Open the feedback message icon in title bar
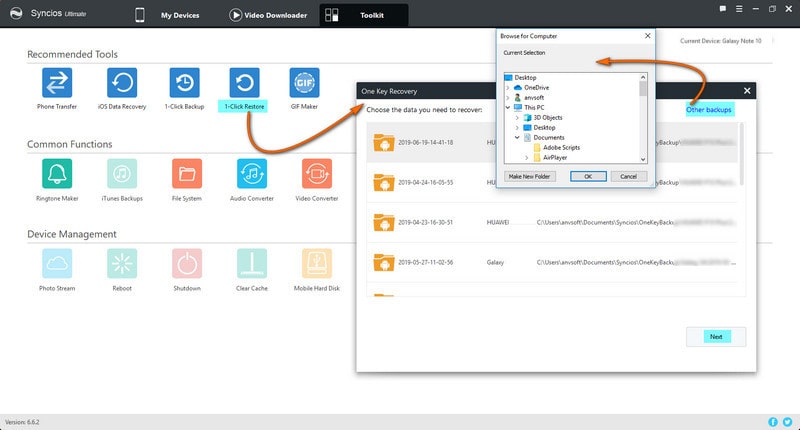Viewport: 800px width, 430px height. [x=723, y=9]
